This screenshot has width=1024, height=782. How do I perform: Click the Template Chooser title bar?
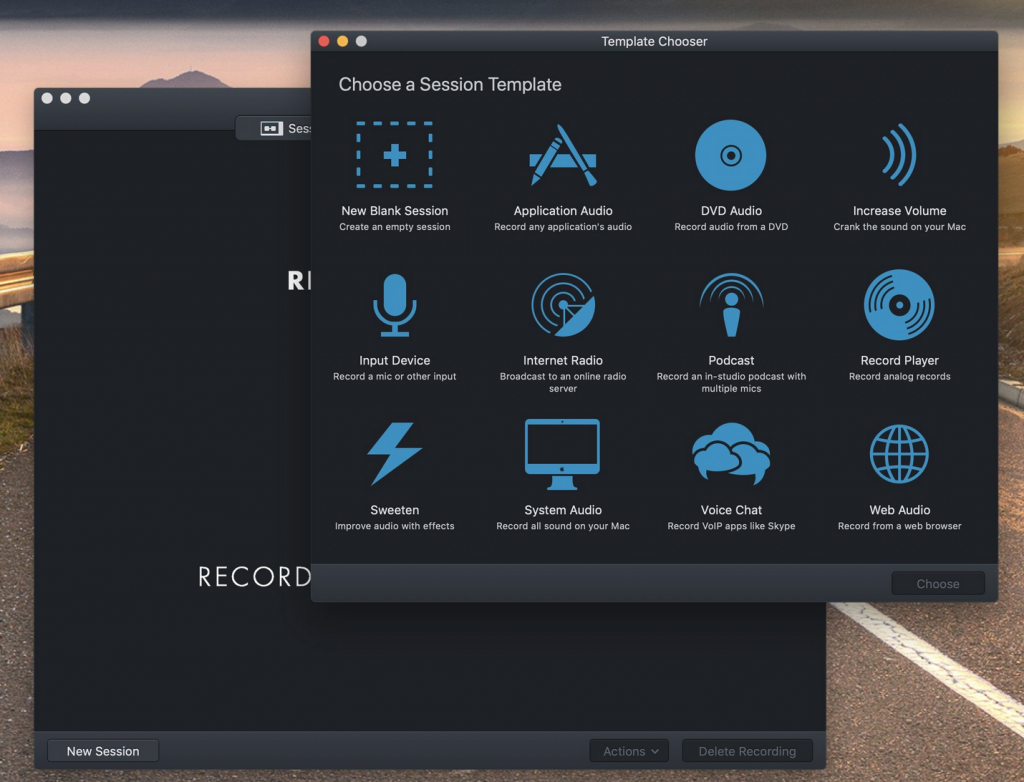654,41
